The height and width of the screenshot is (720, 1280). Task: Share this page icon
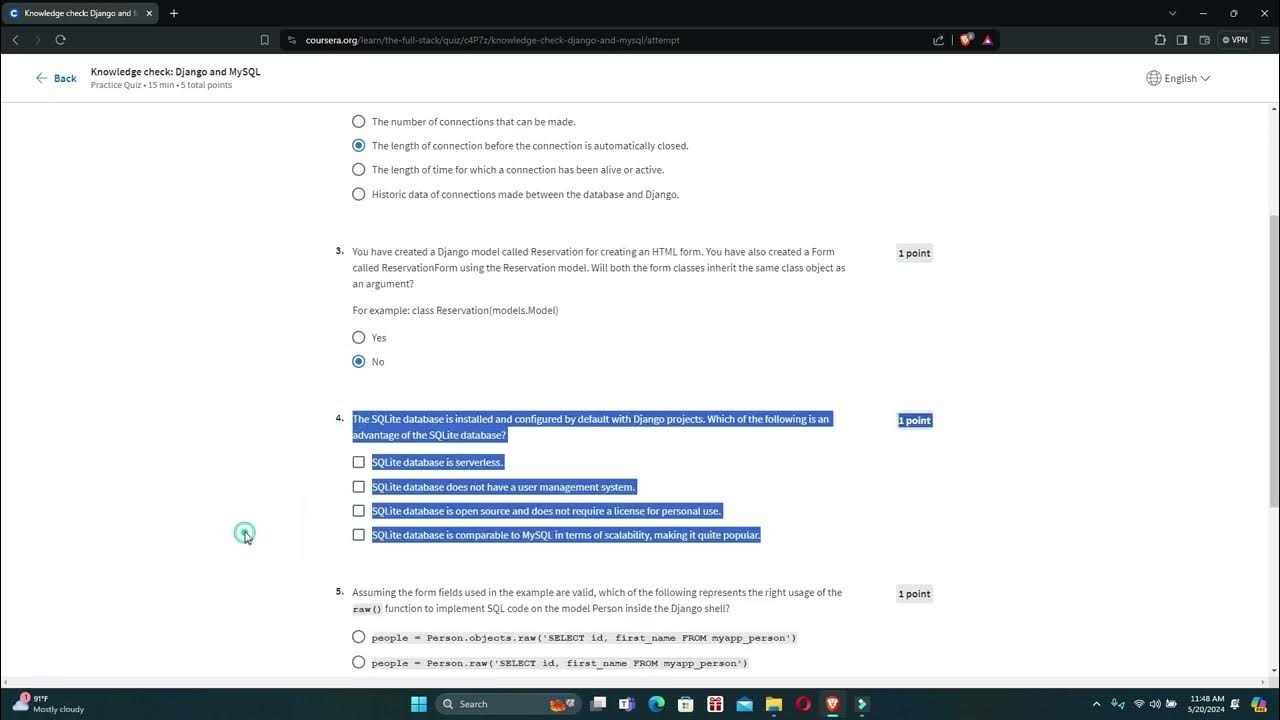click(938, 40)
